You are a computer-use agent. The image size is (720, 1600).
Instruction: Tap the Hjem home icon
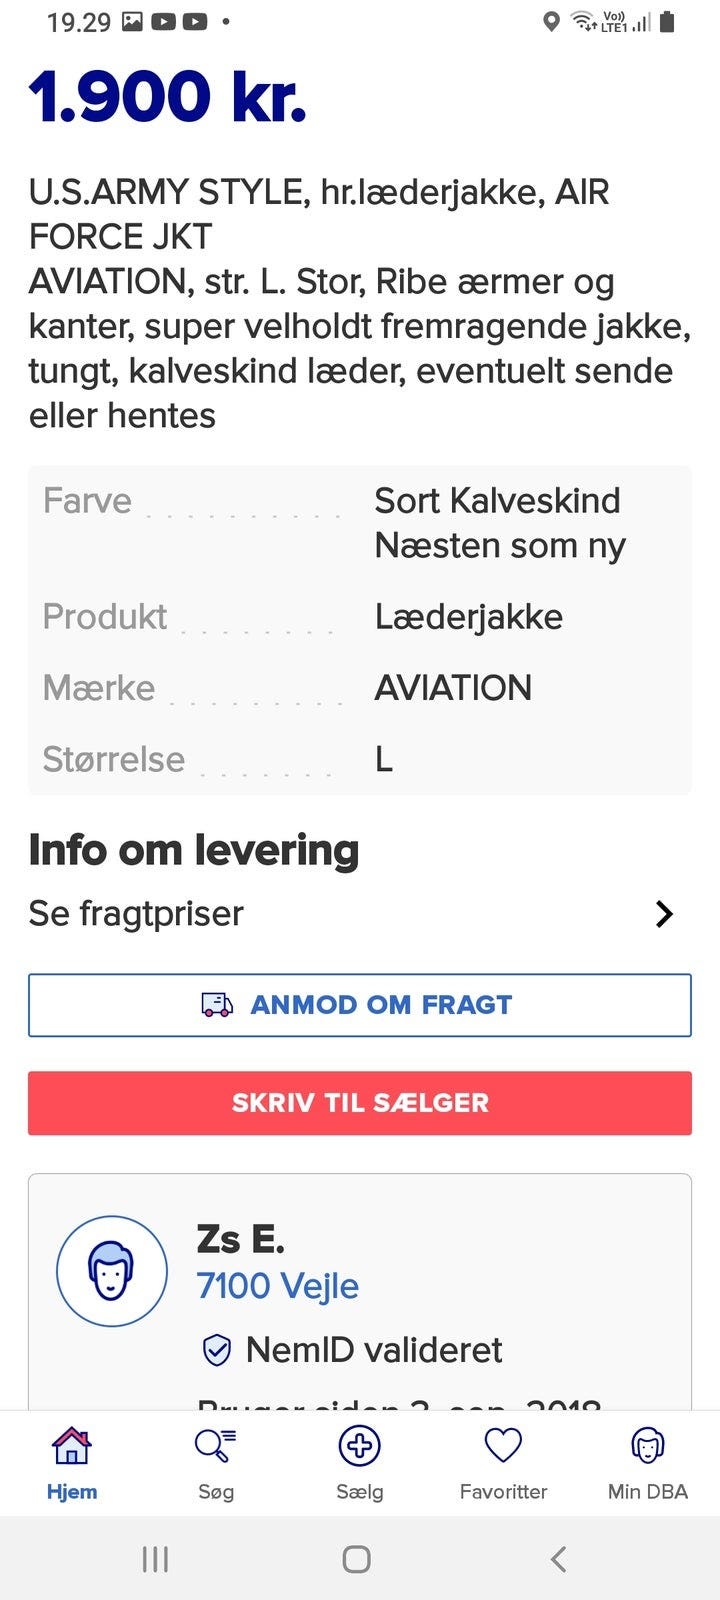(x=72, y=1446)
